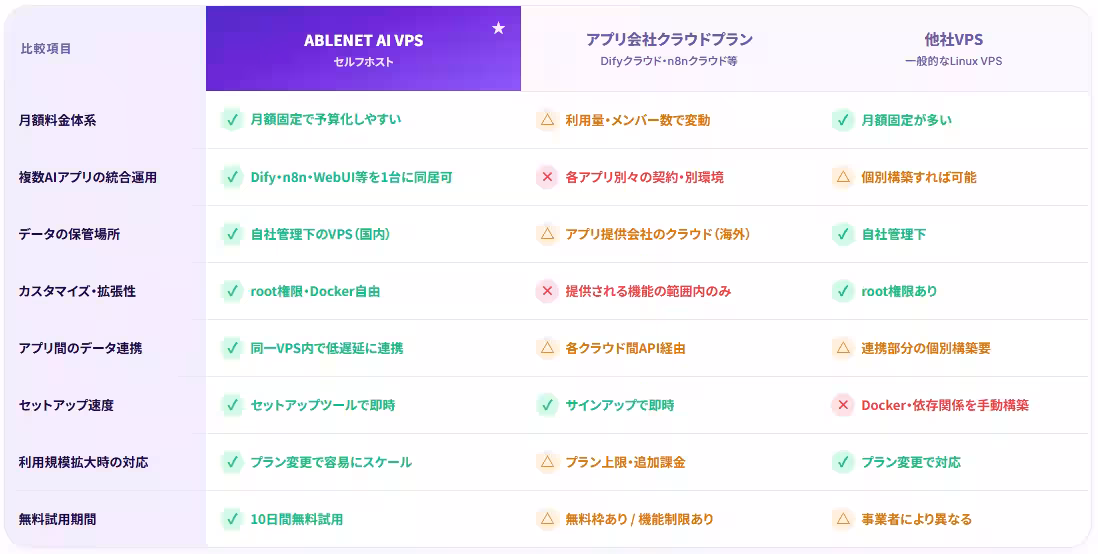Select the アプリ会社クラウドプラン column header
Image resolution: width=1098 pixels, height=554 pixels.
669,48
